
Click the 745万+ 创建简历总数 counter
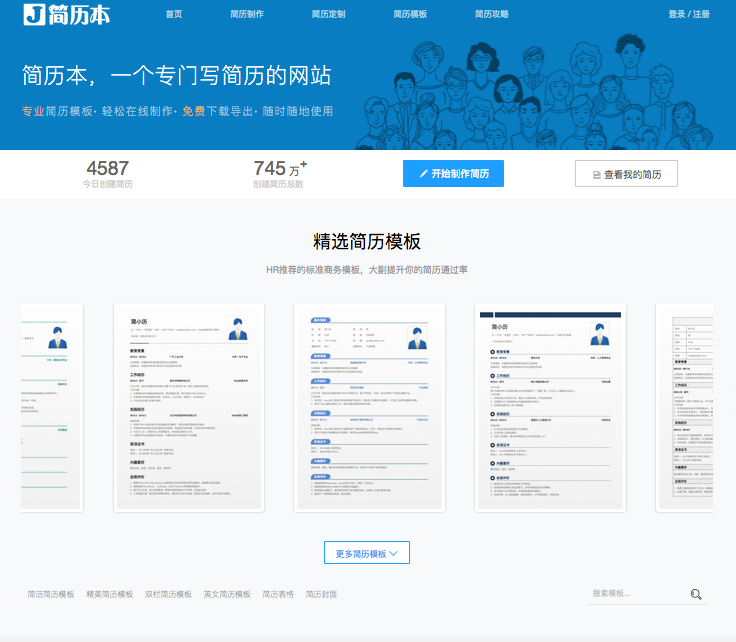click(280, 174)
